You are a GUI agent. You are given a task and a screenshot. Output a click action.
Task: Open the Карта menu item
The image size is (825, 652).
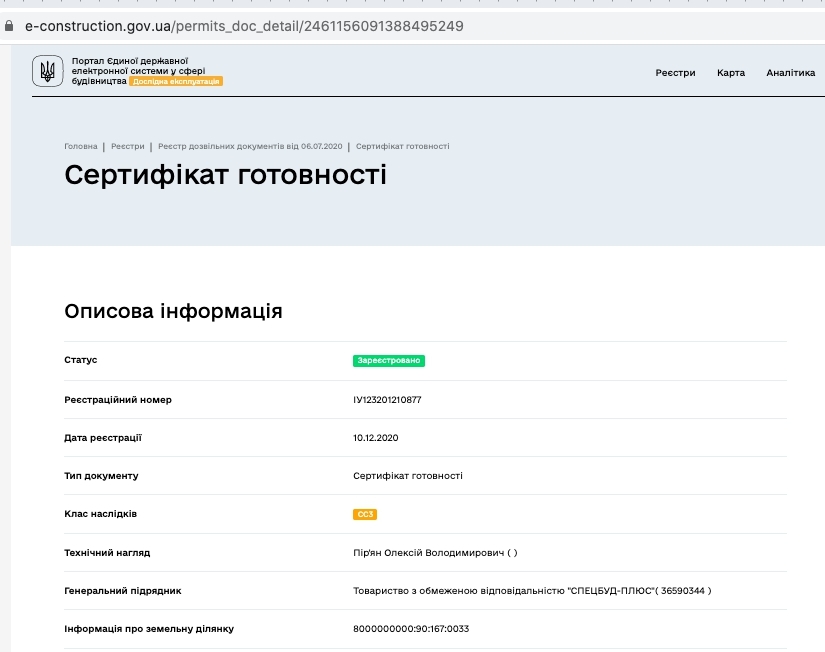tap(731, 73)
